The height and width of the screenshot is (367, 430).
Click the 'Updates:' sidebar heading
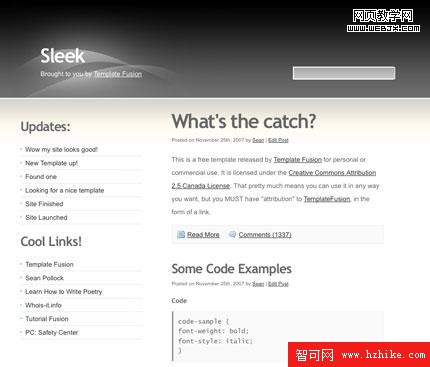click(x=46, y=127)
